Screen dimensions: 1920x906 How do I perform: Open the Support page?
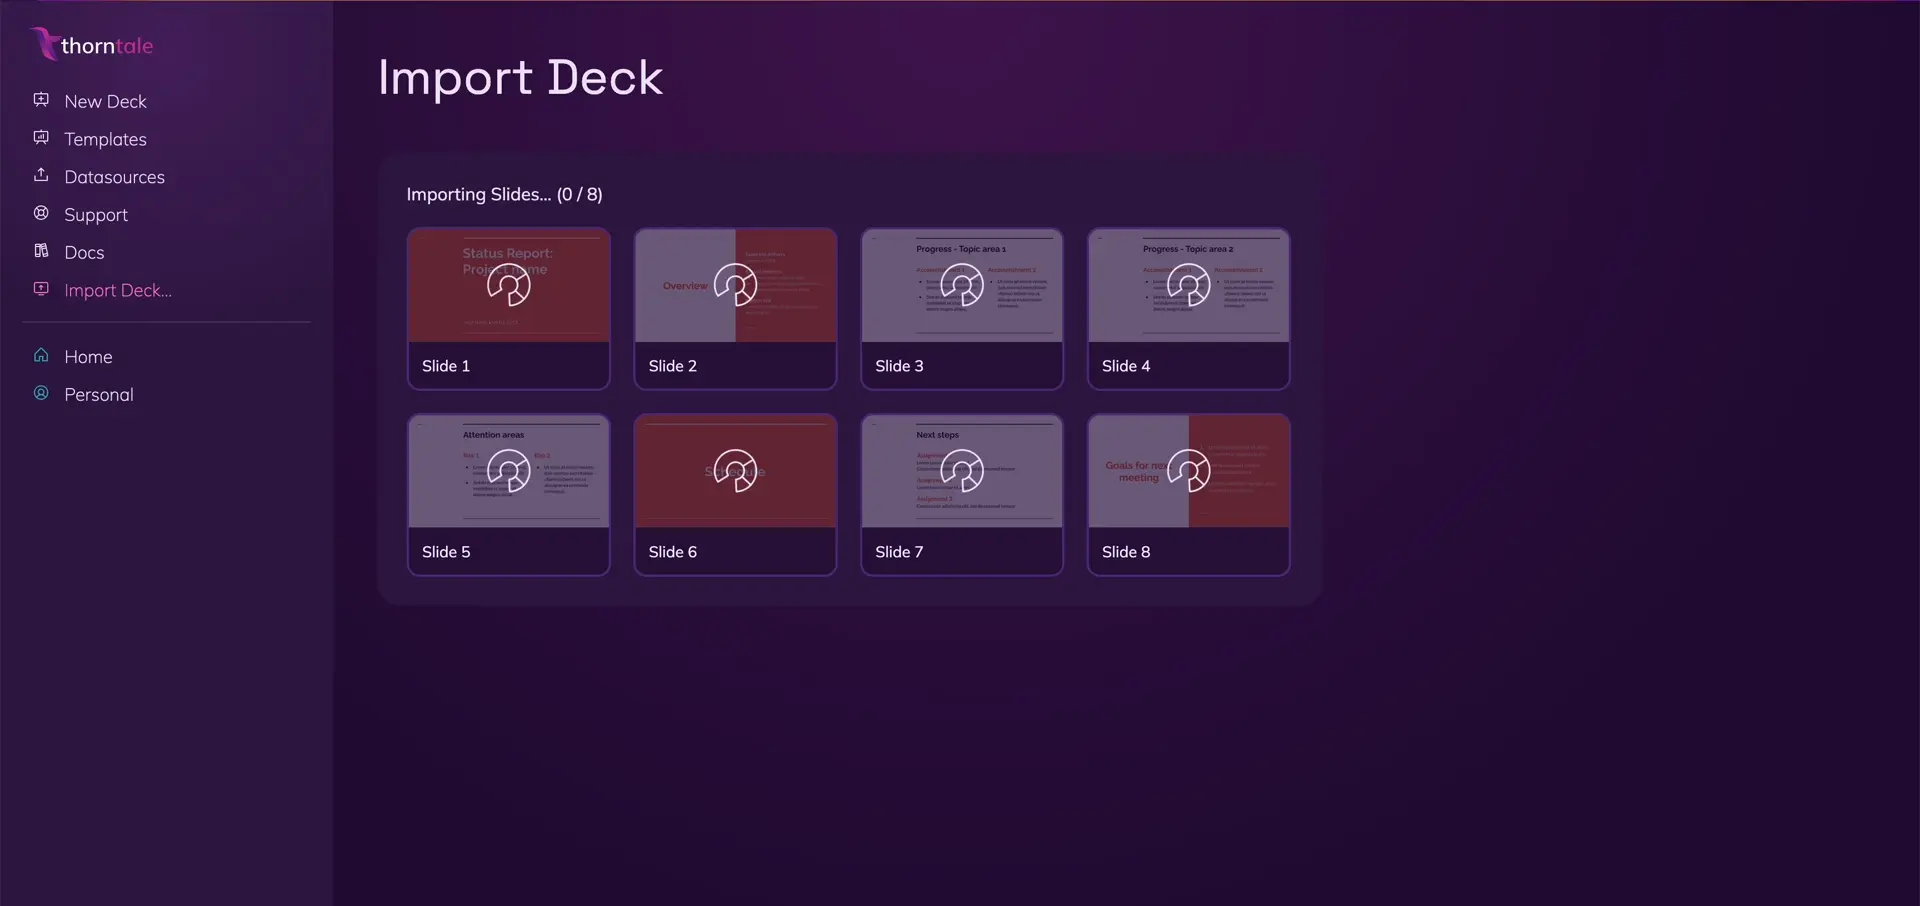(96, 215)
